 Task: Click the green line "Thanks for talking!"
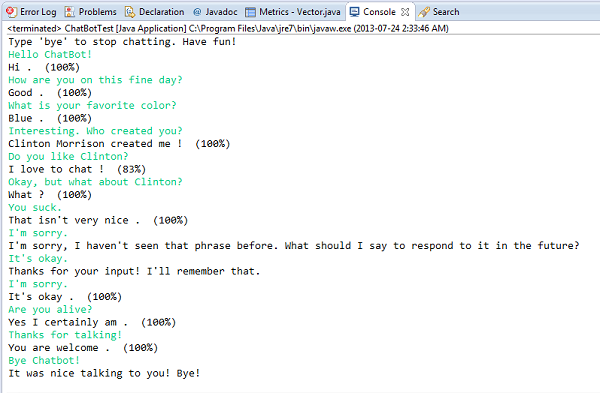tap(65, 335)
